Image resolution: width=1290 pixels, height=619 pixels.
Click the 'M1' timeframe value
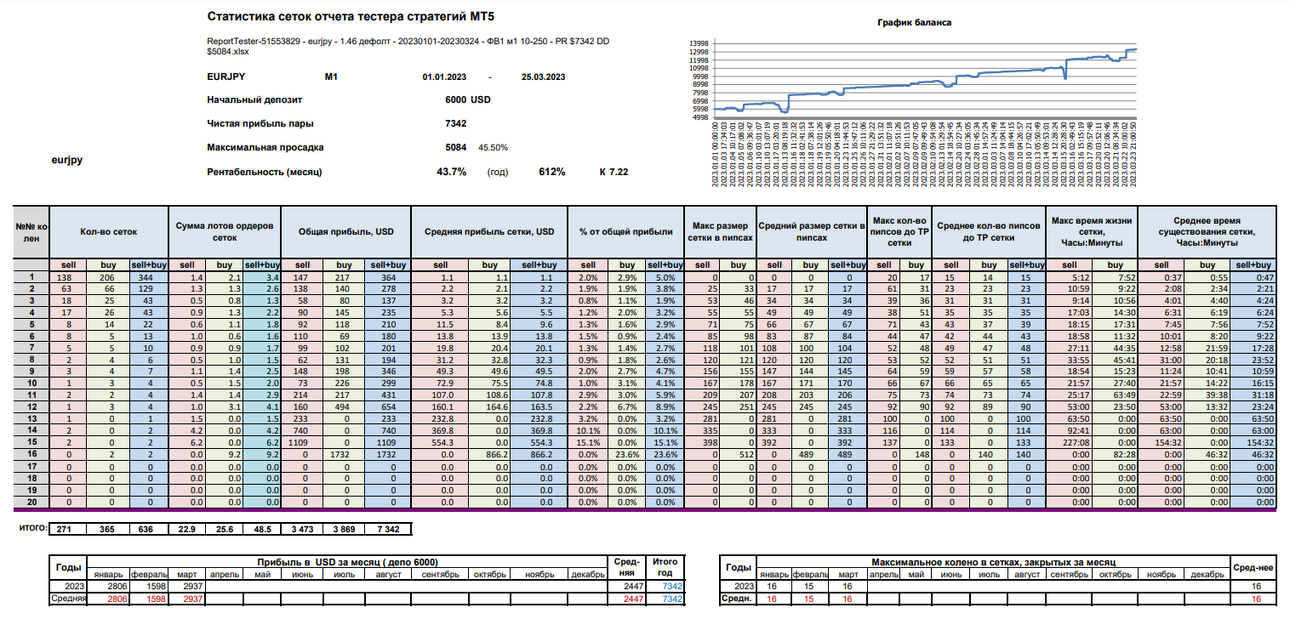coord(331,77)
